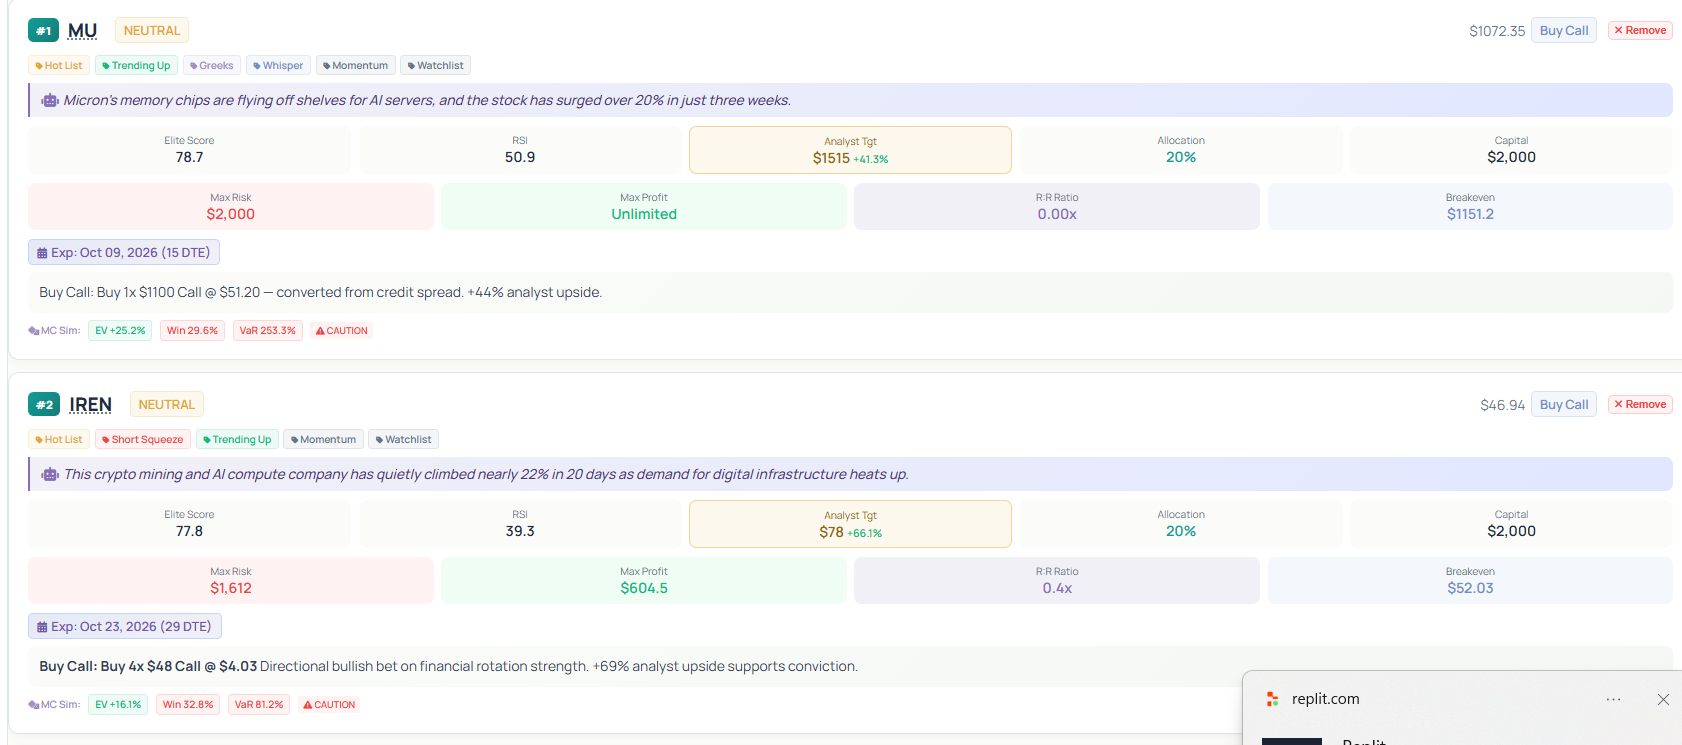Click the Max Profit $604.5 value

coord(644,589)
